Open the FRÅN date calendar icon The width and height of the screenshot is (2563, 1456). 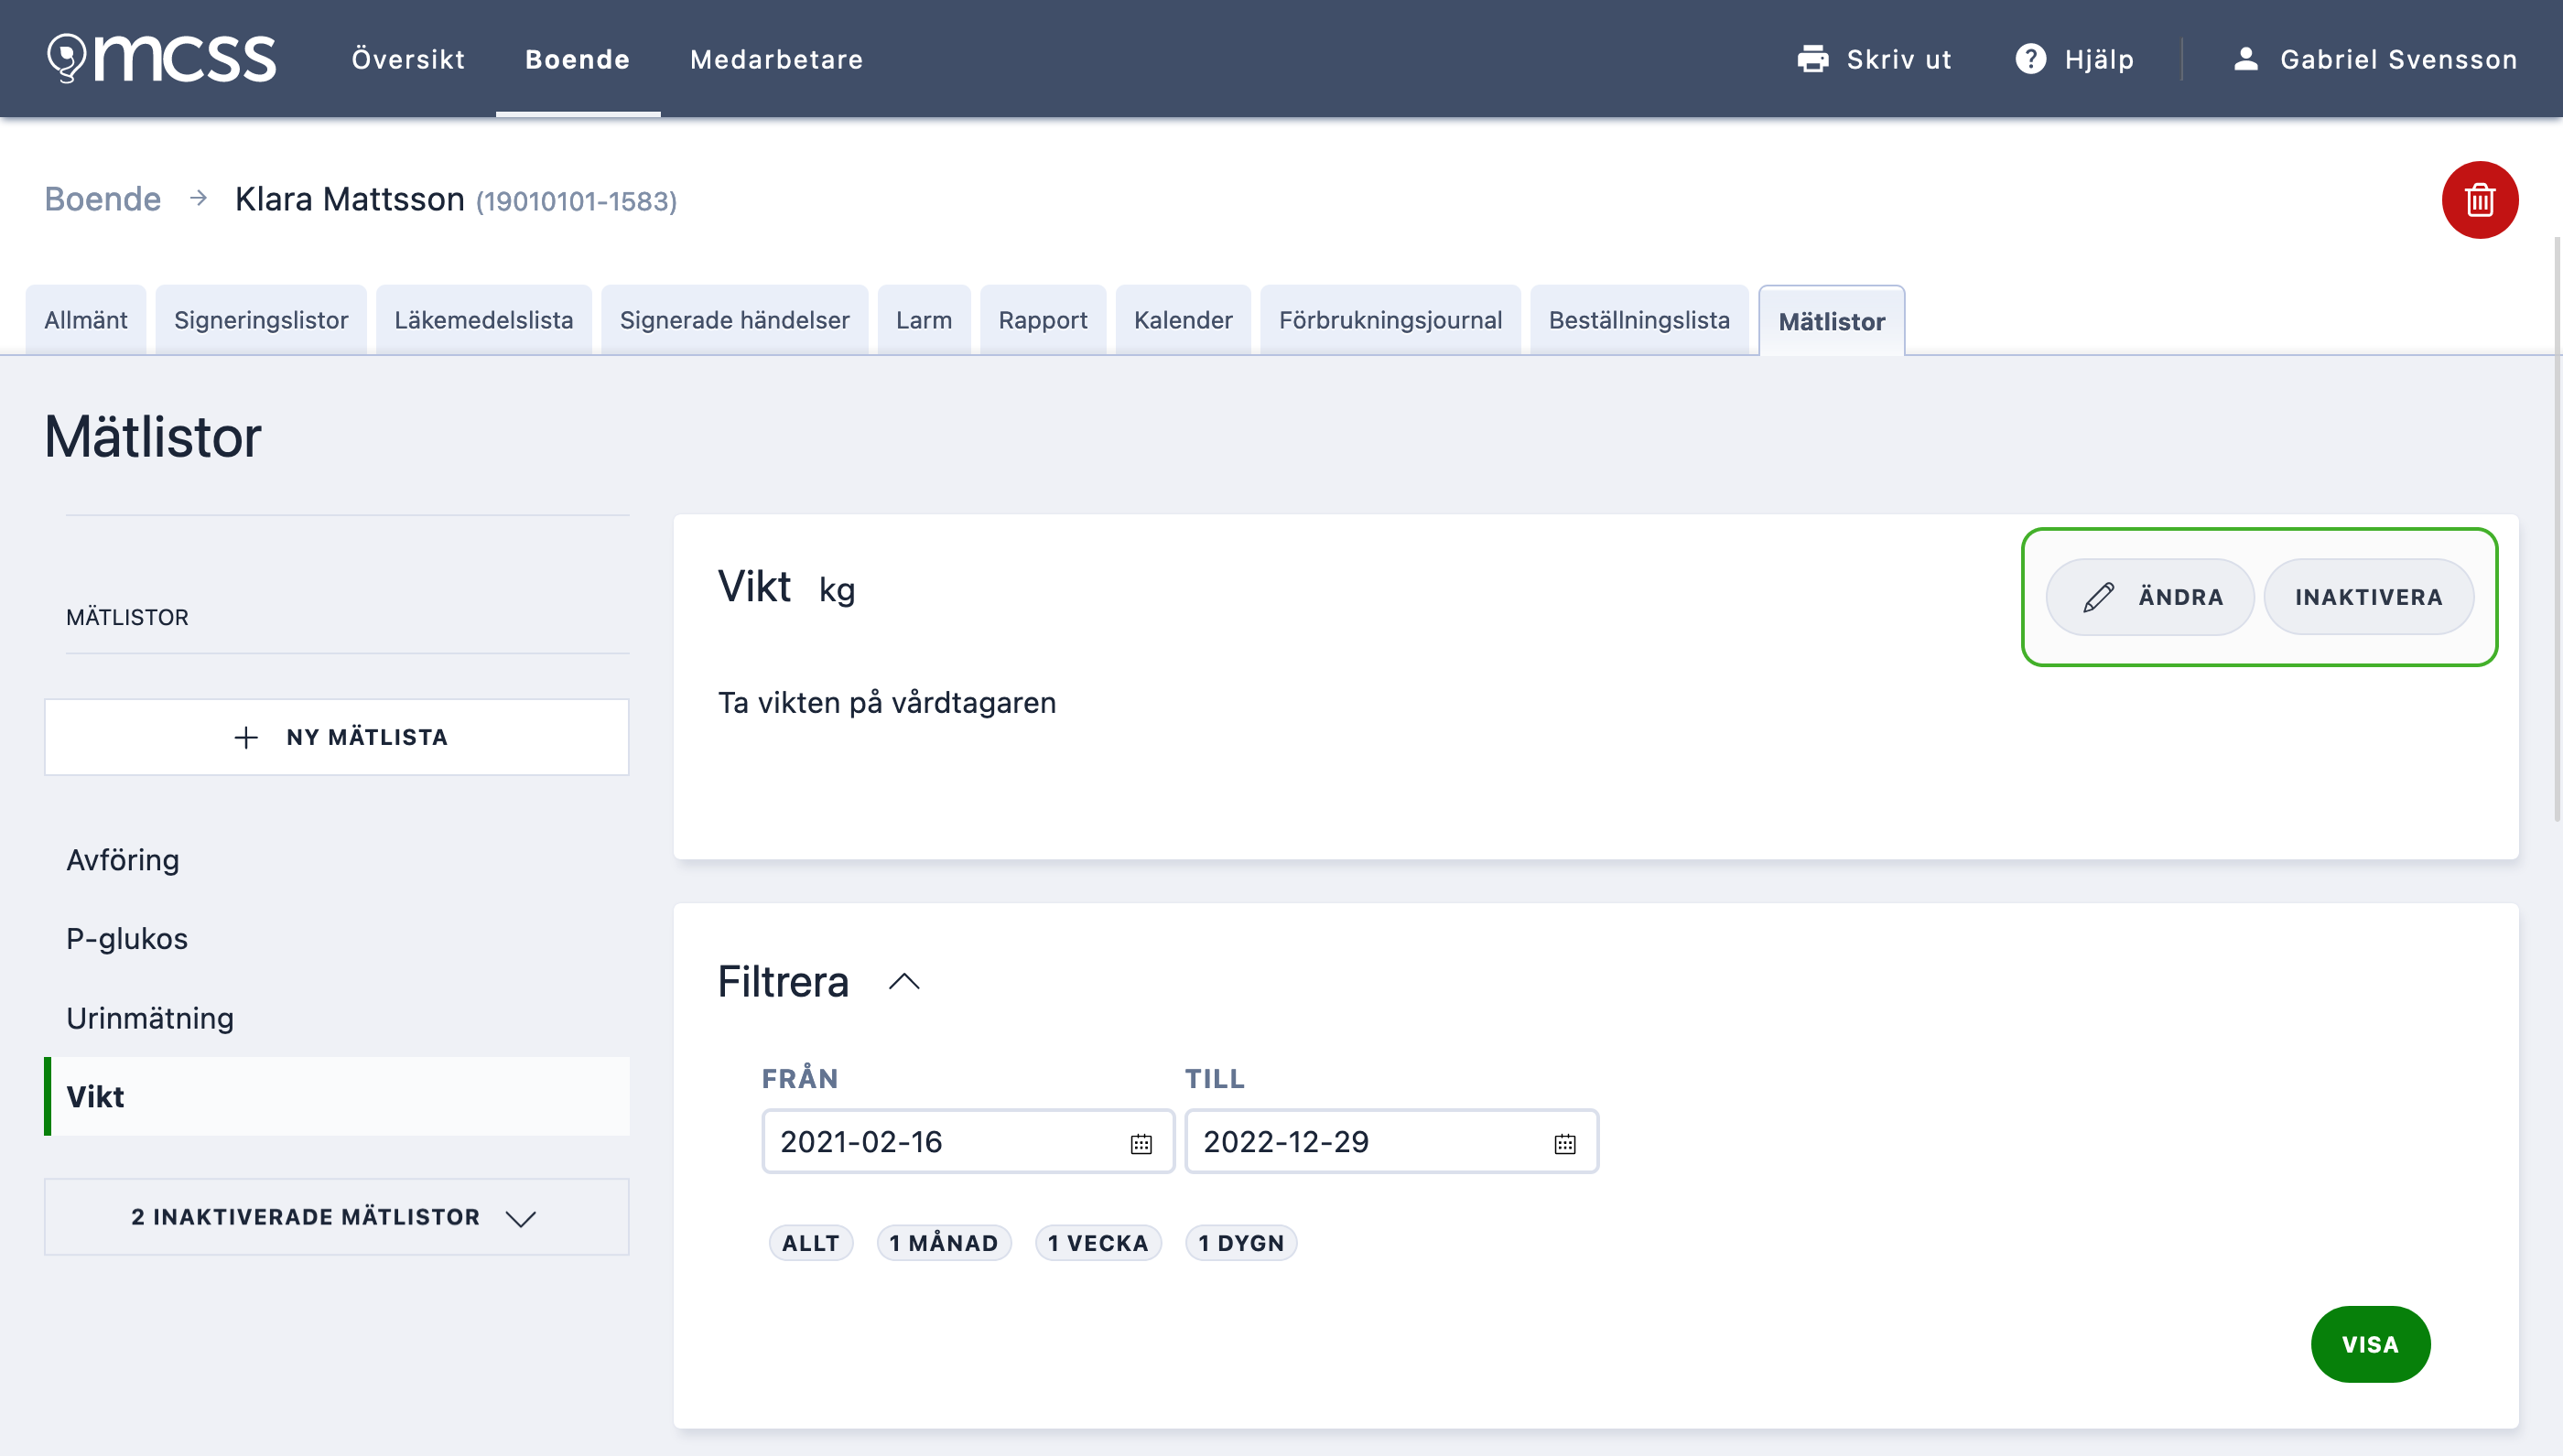tap(1141, 1143)
